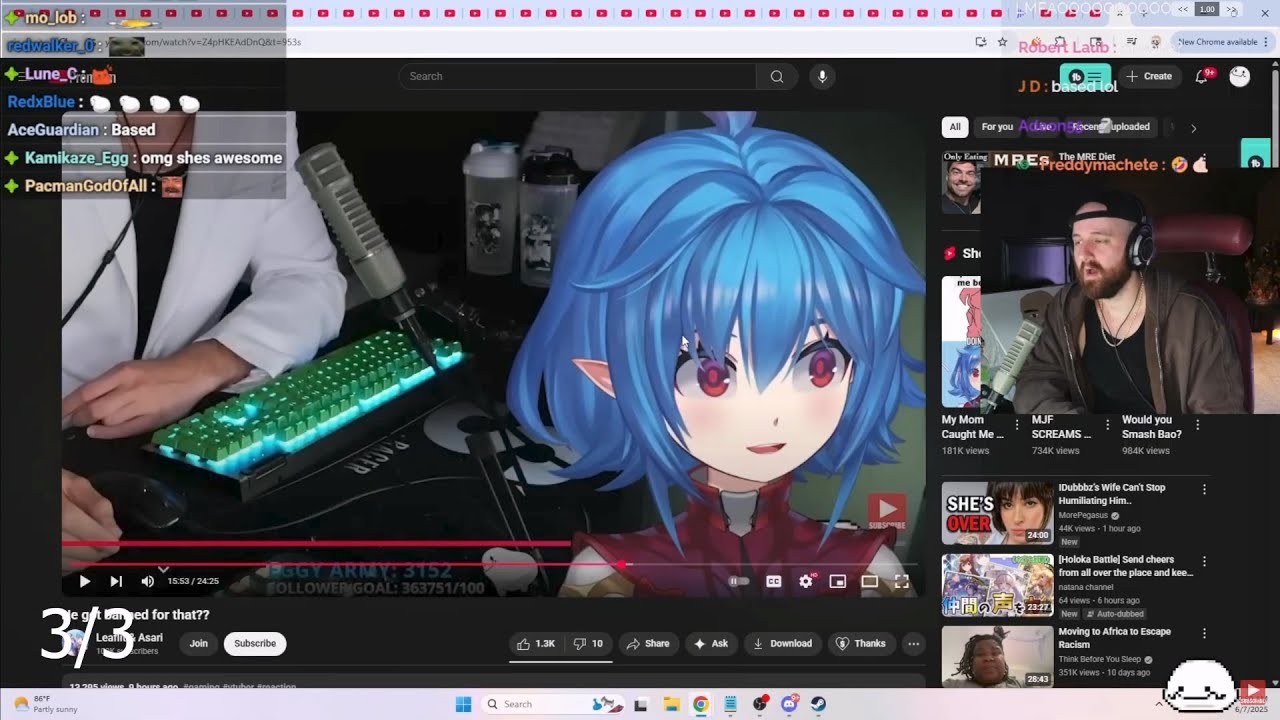Viewport: 1280px width, 720px height.
Task: Open Google Chrome from the taskbar
Action: (x=700, y=704)
